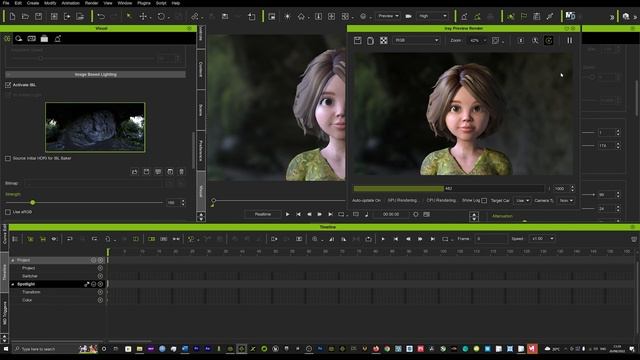Open the cloud-shaped atmosphere icon in Visual panel
This screenshot has width=640, height=360.
click(19, 38)
